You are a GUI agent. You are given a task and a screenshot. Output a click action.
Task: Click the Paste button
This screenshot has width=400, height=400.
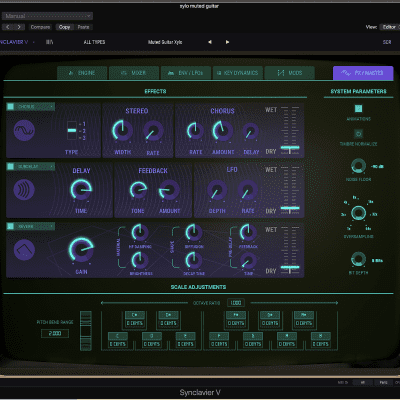83,27
